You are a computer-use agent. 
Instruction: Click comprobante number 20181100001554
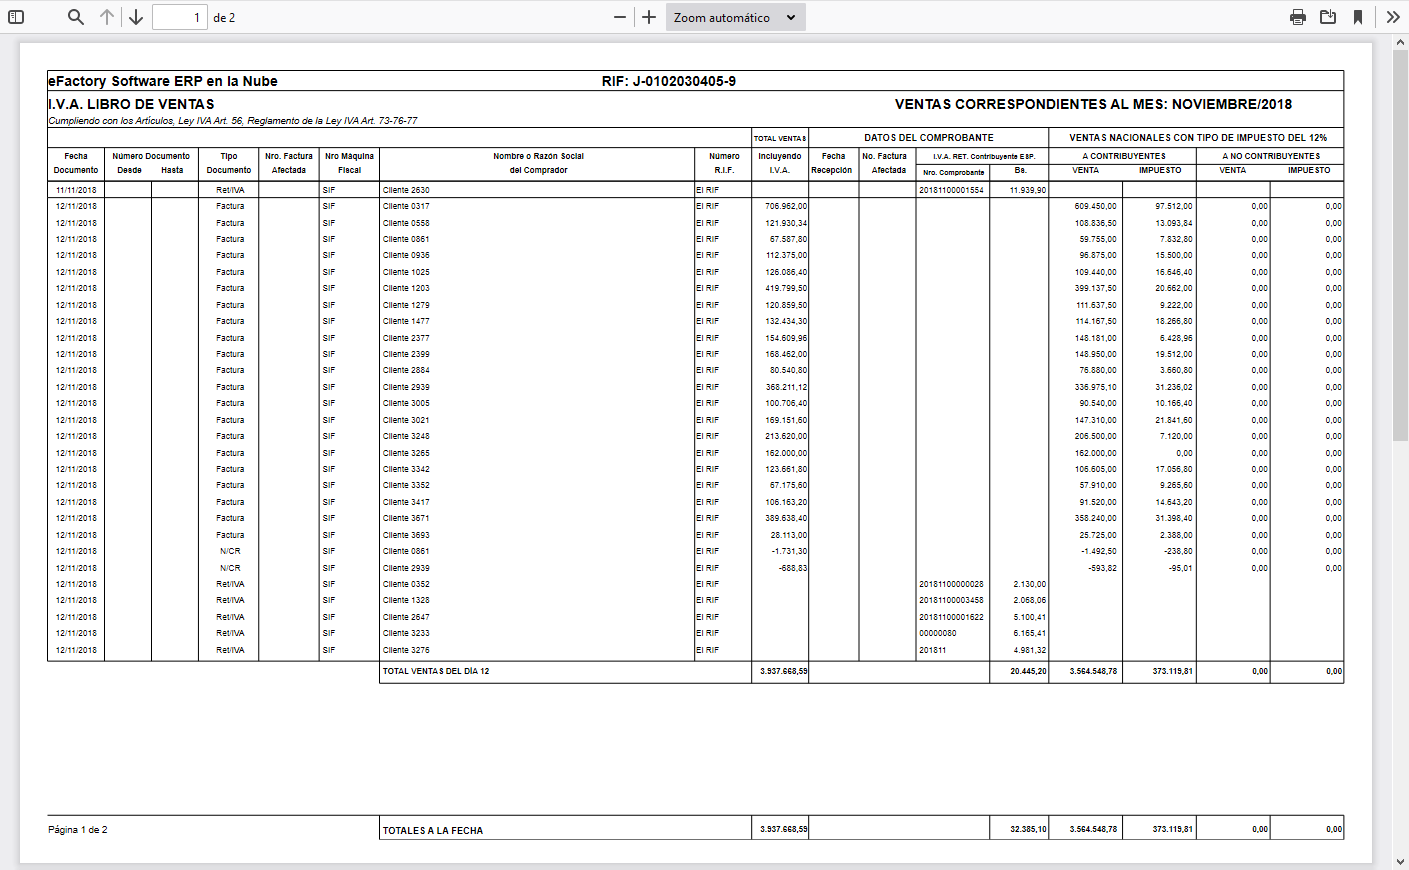click(x=951, y=190)
